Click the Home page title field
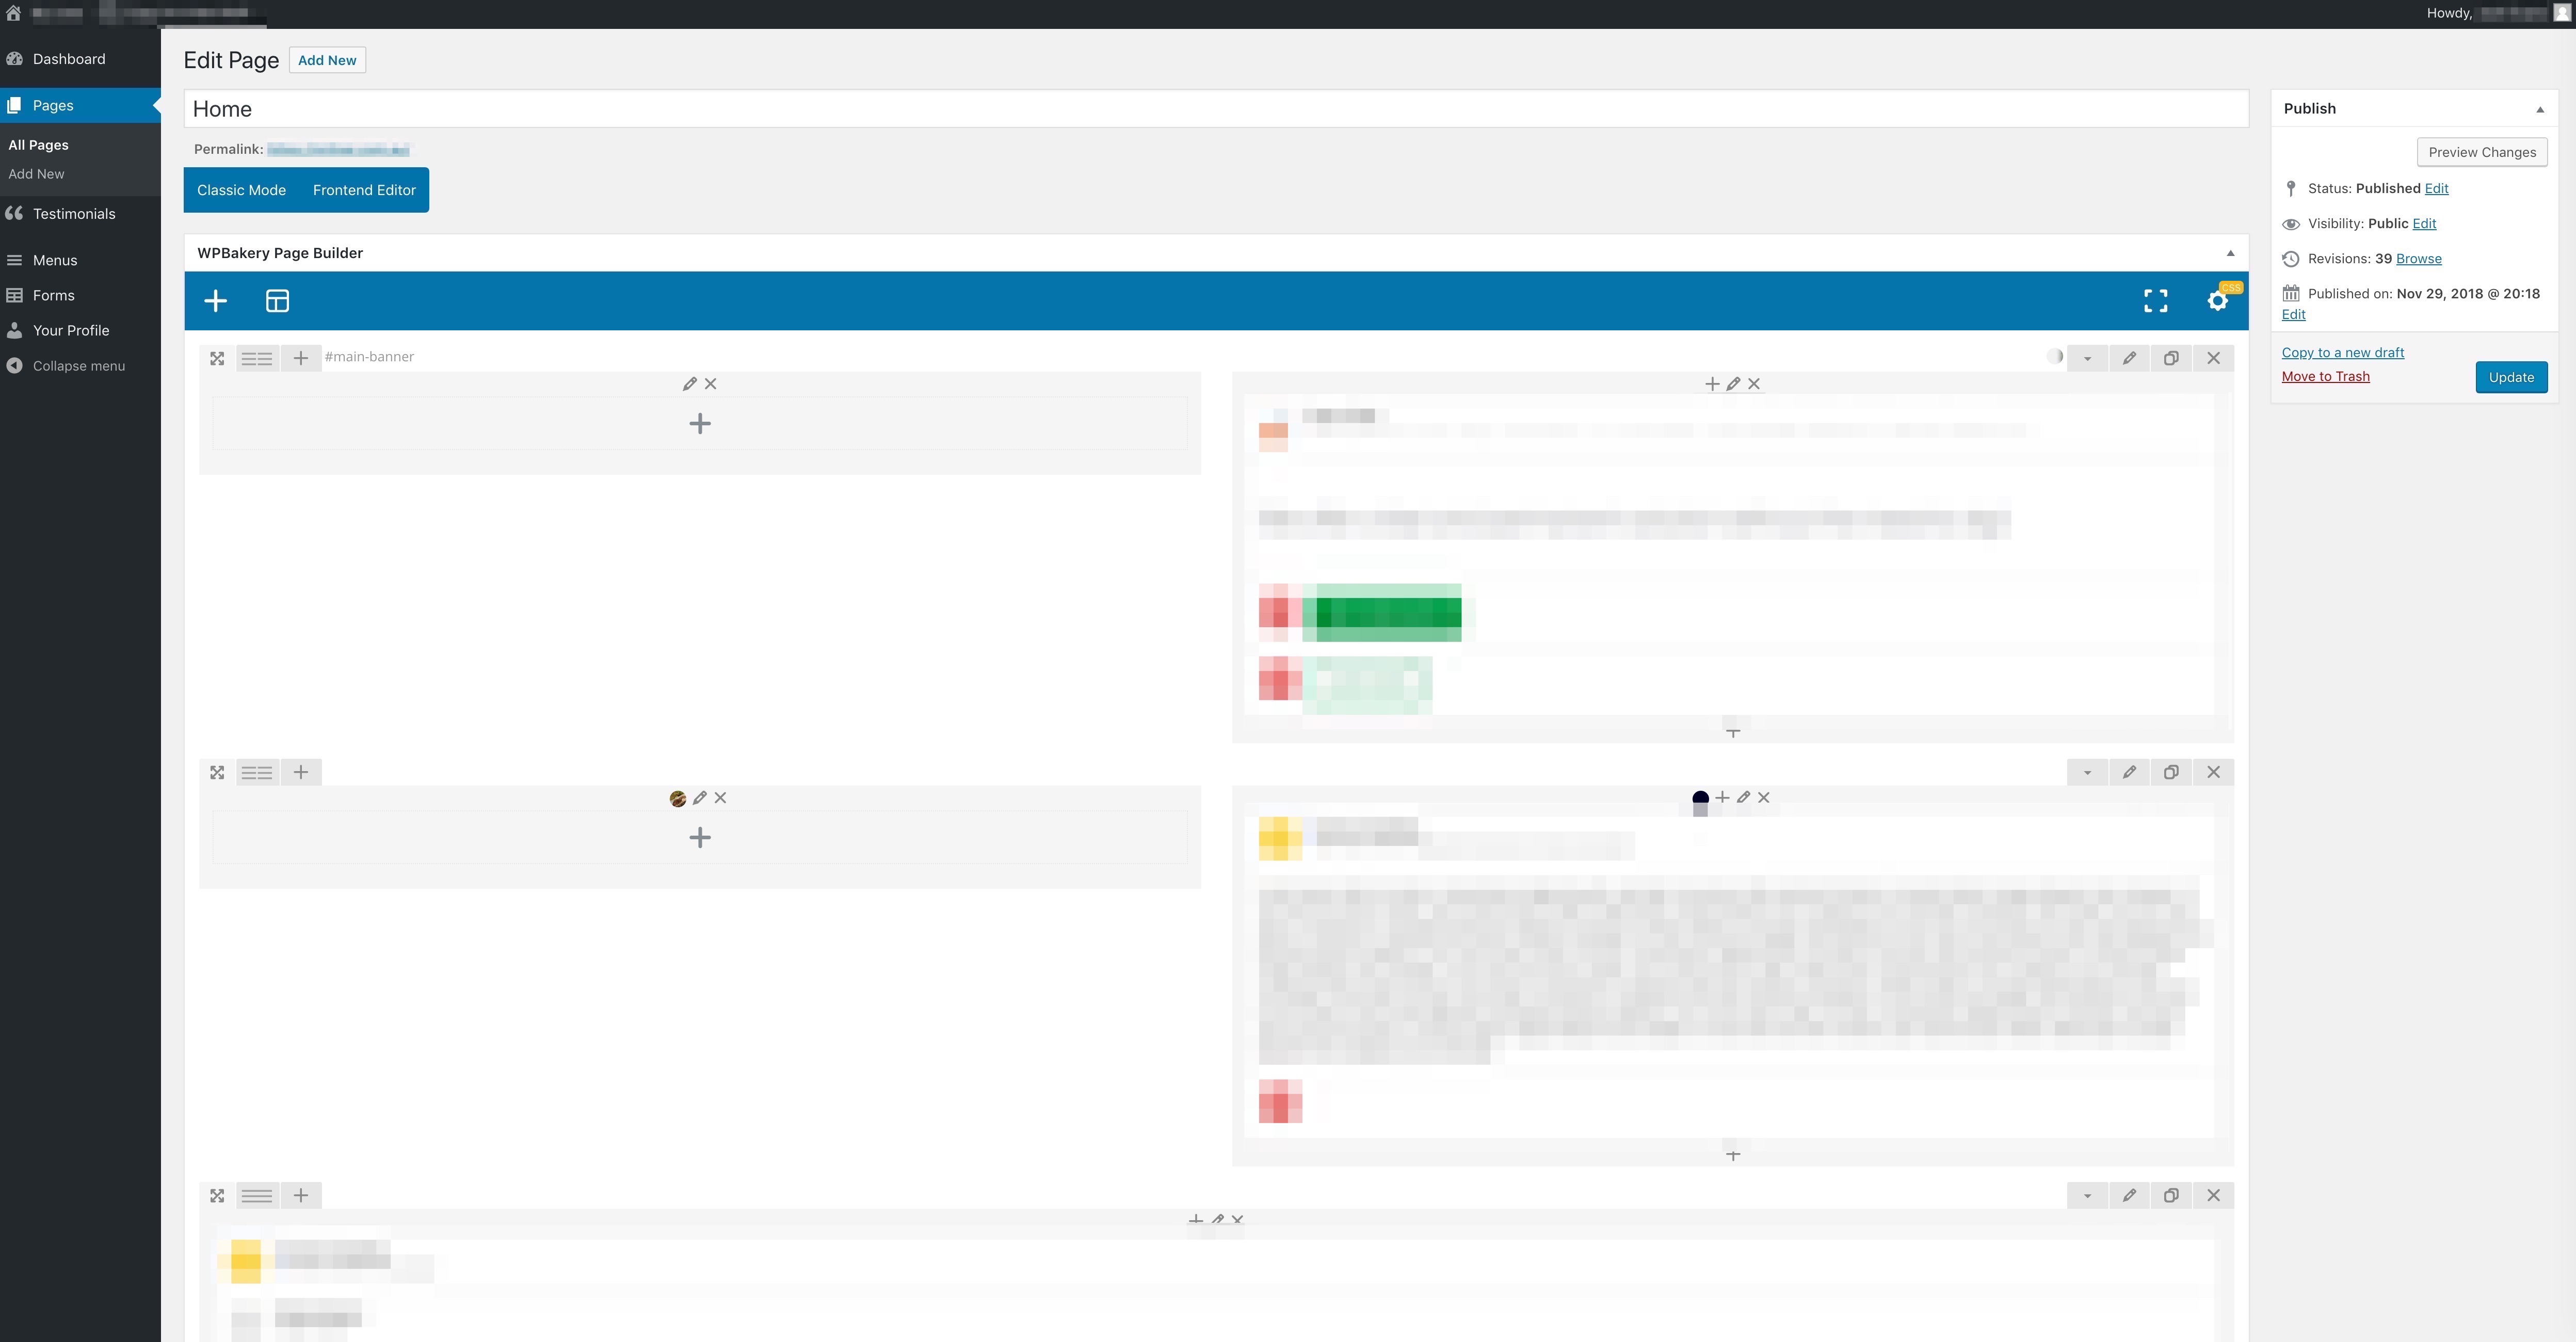Image resolution: width=2576 pixels, height=1342 pixels. 1215,109
